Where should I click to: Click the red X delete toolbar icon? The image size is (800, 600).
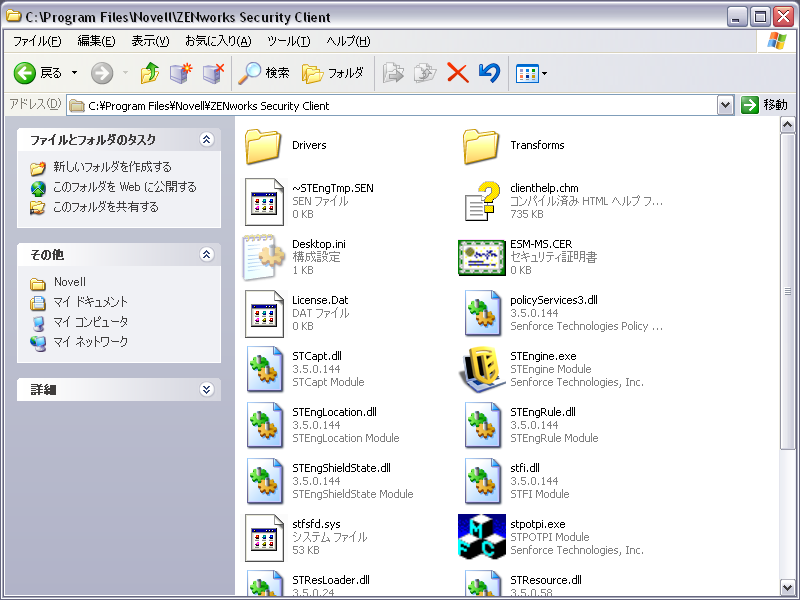[458, 73]
